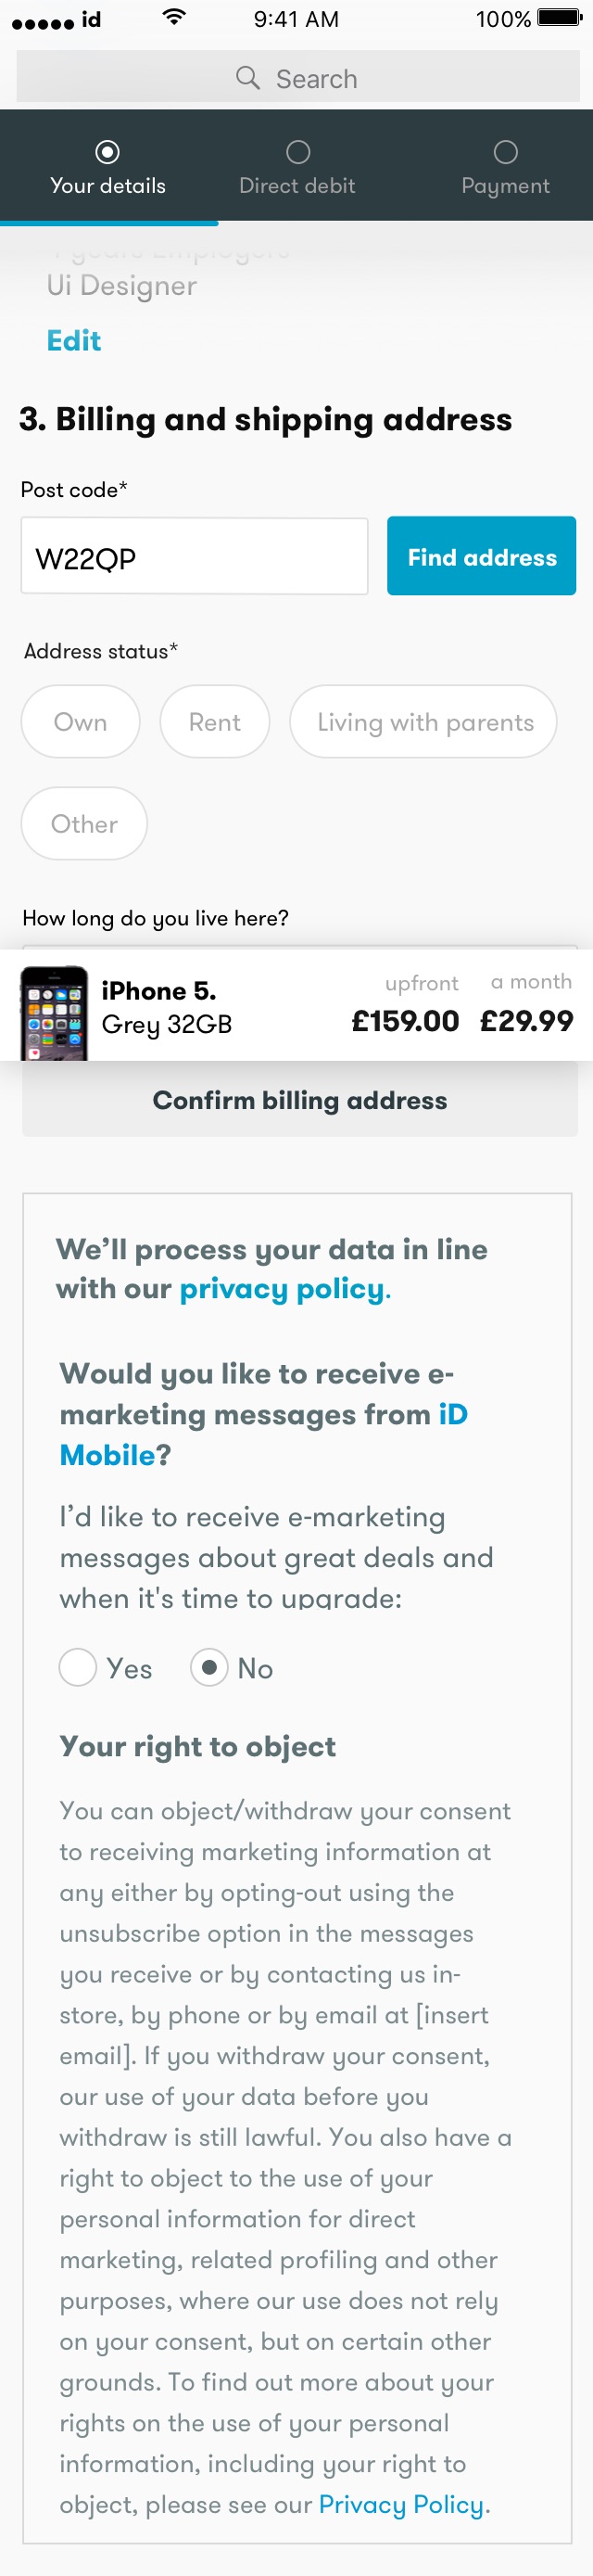Select Yes for e-marketing messages
This screenshot has width=593, height=2576.
coord(77,1667)
